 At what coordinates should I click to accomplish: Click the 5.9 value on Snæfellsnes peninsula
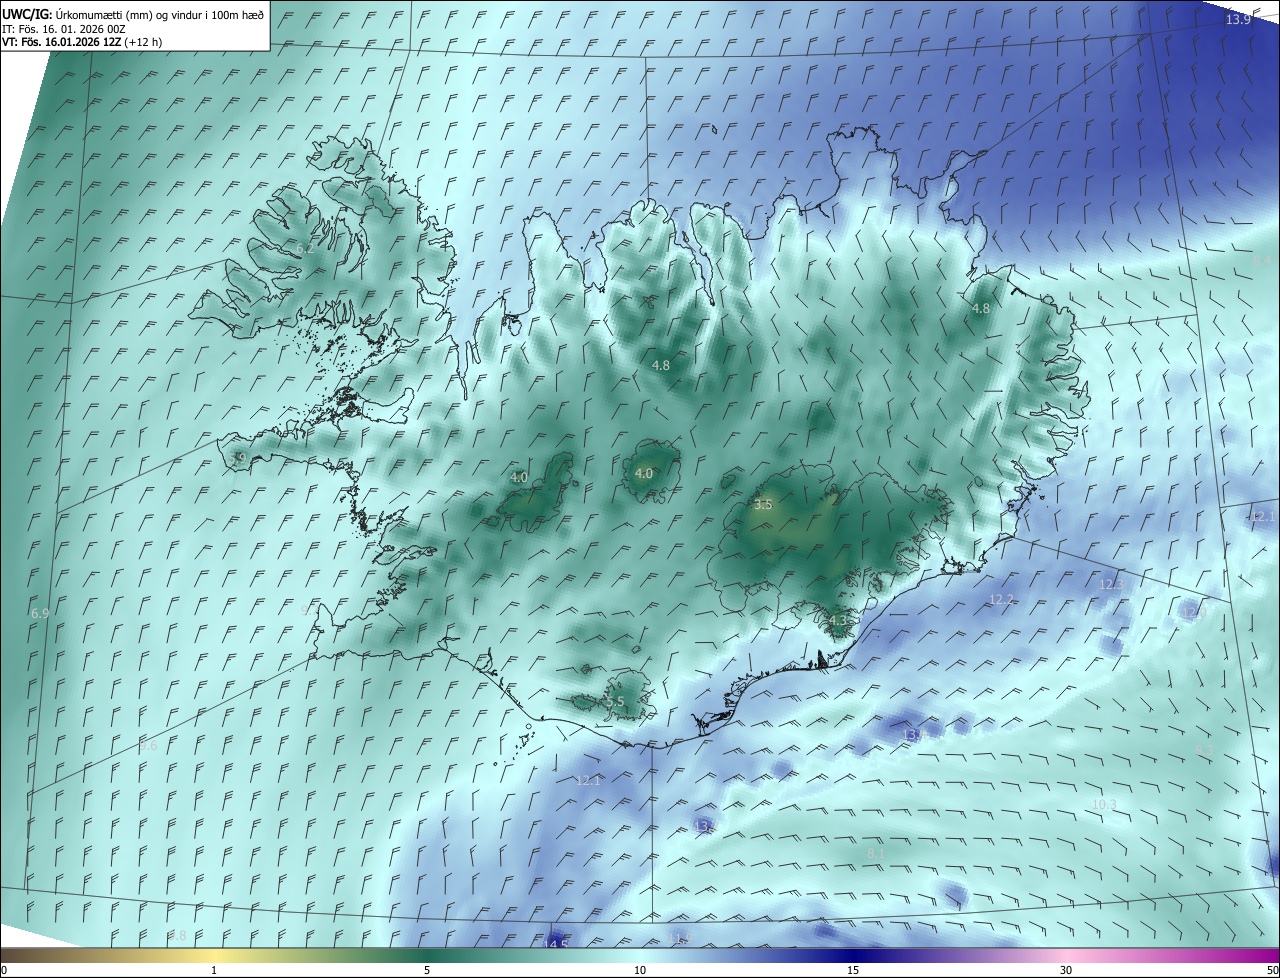[238, 458]
